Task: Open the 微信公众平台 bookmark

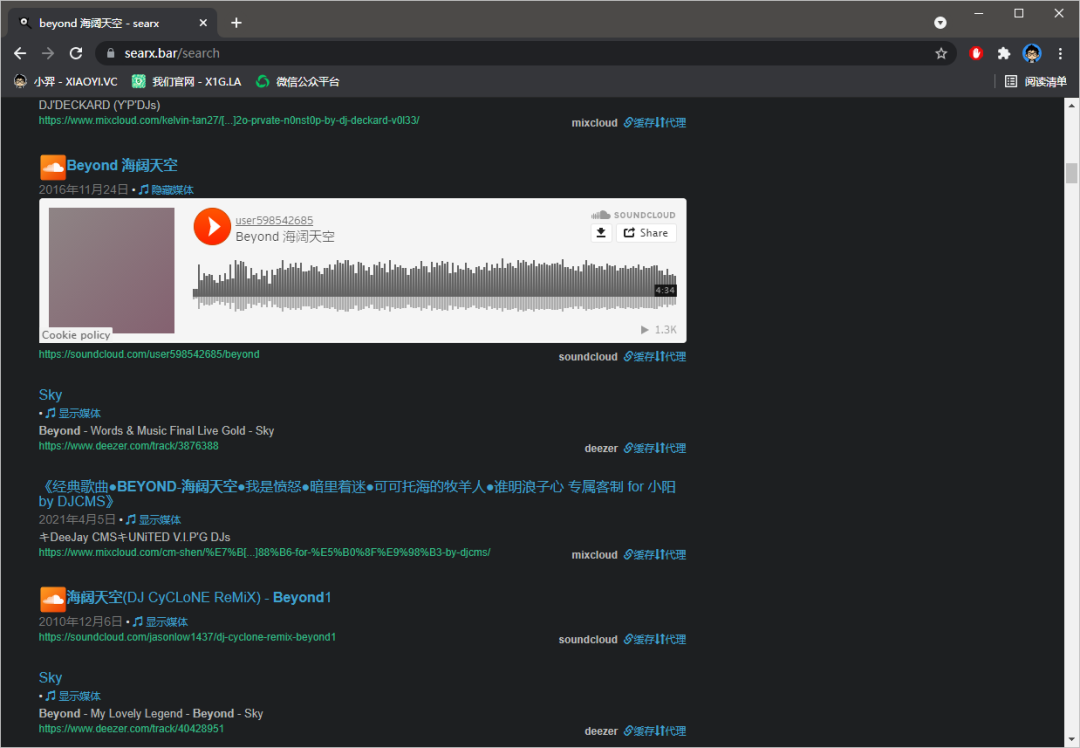Action: pyautogui.click(x=298, y=82)
